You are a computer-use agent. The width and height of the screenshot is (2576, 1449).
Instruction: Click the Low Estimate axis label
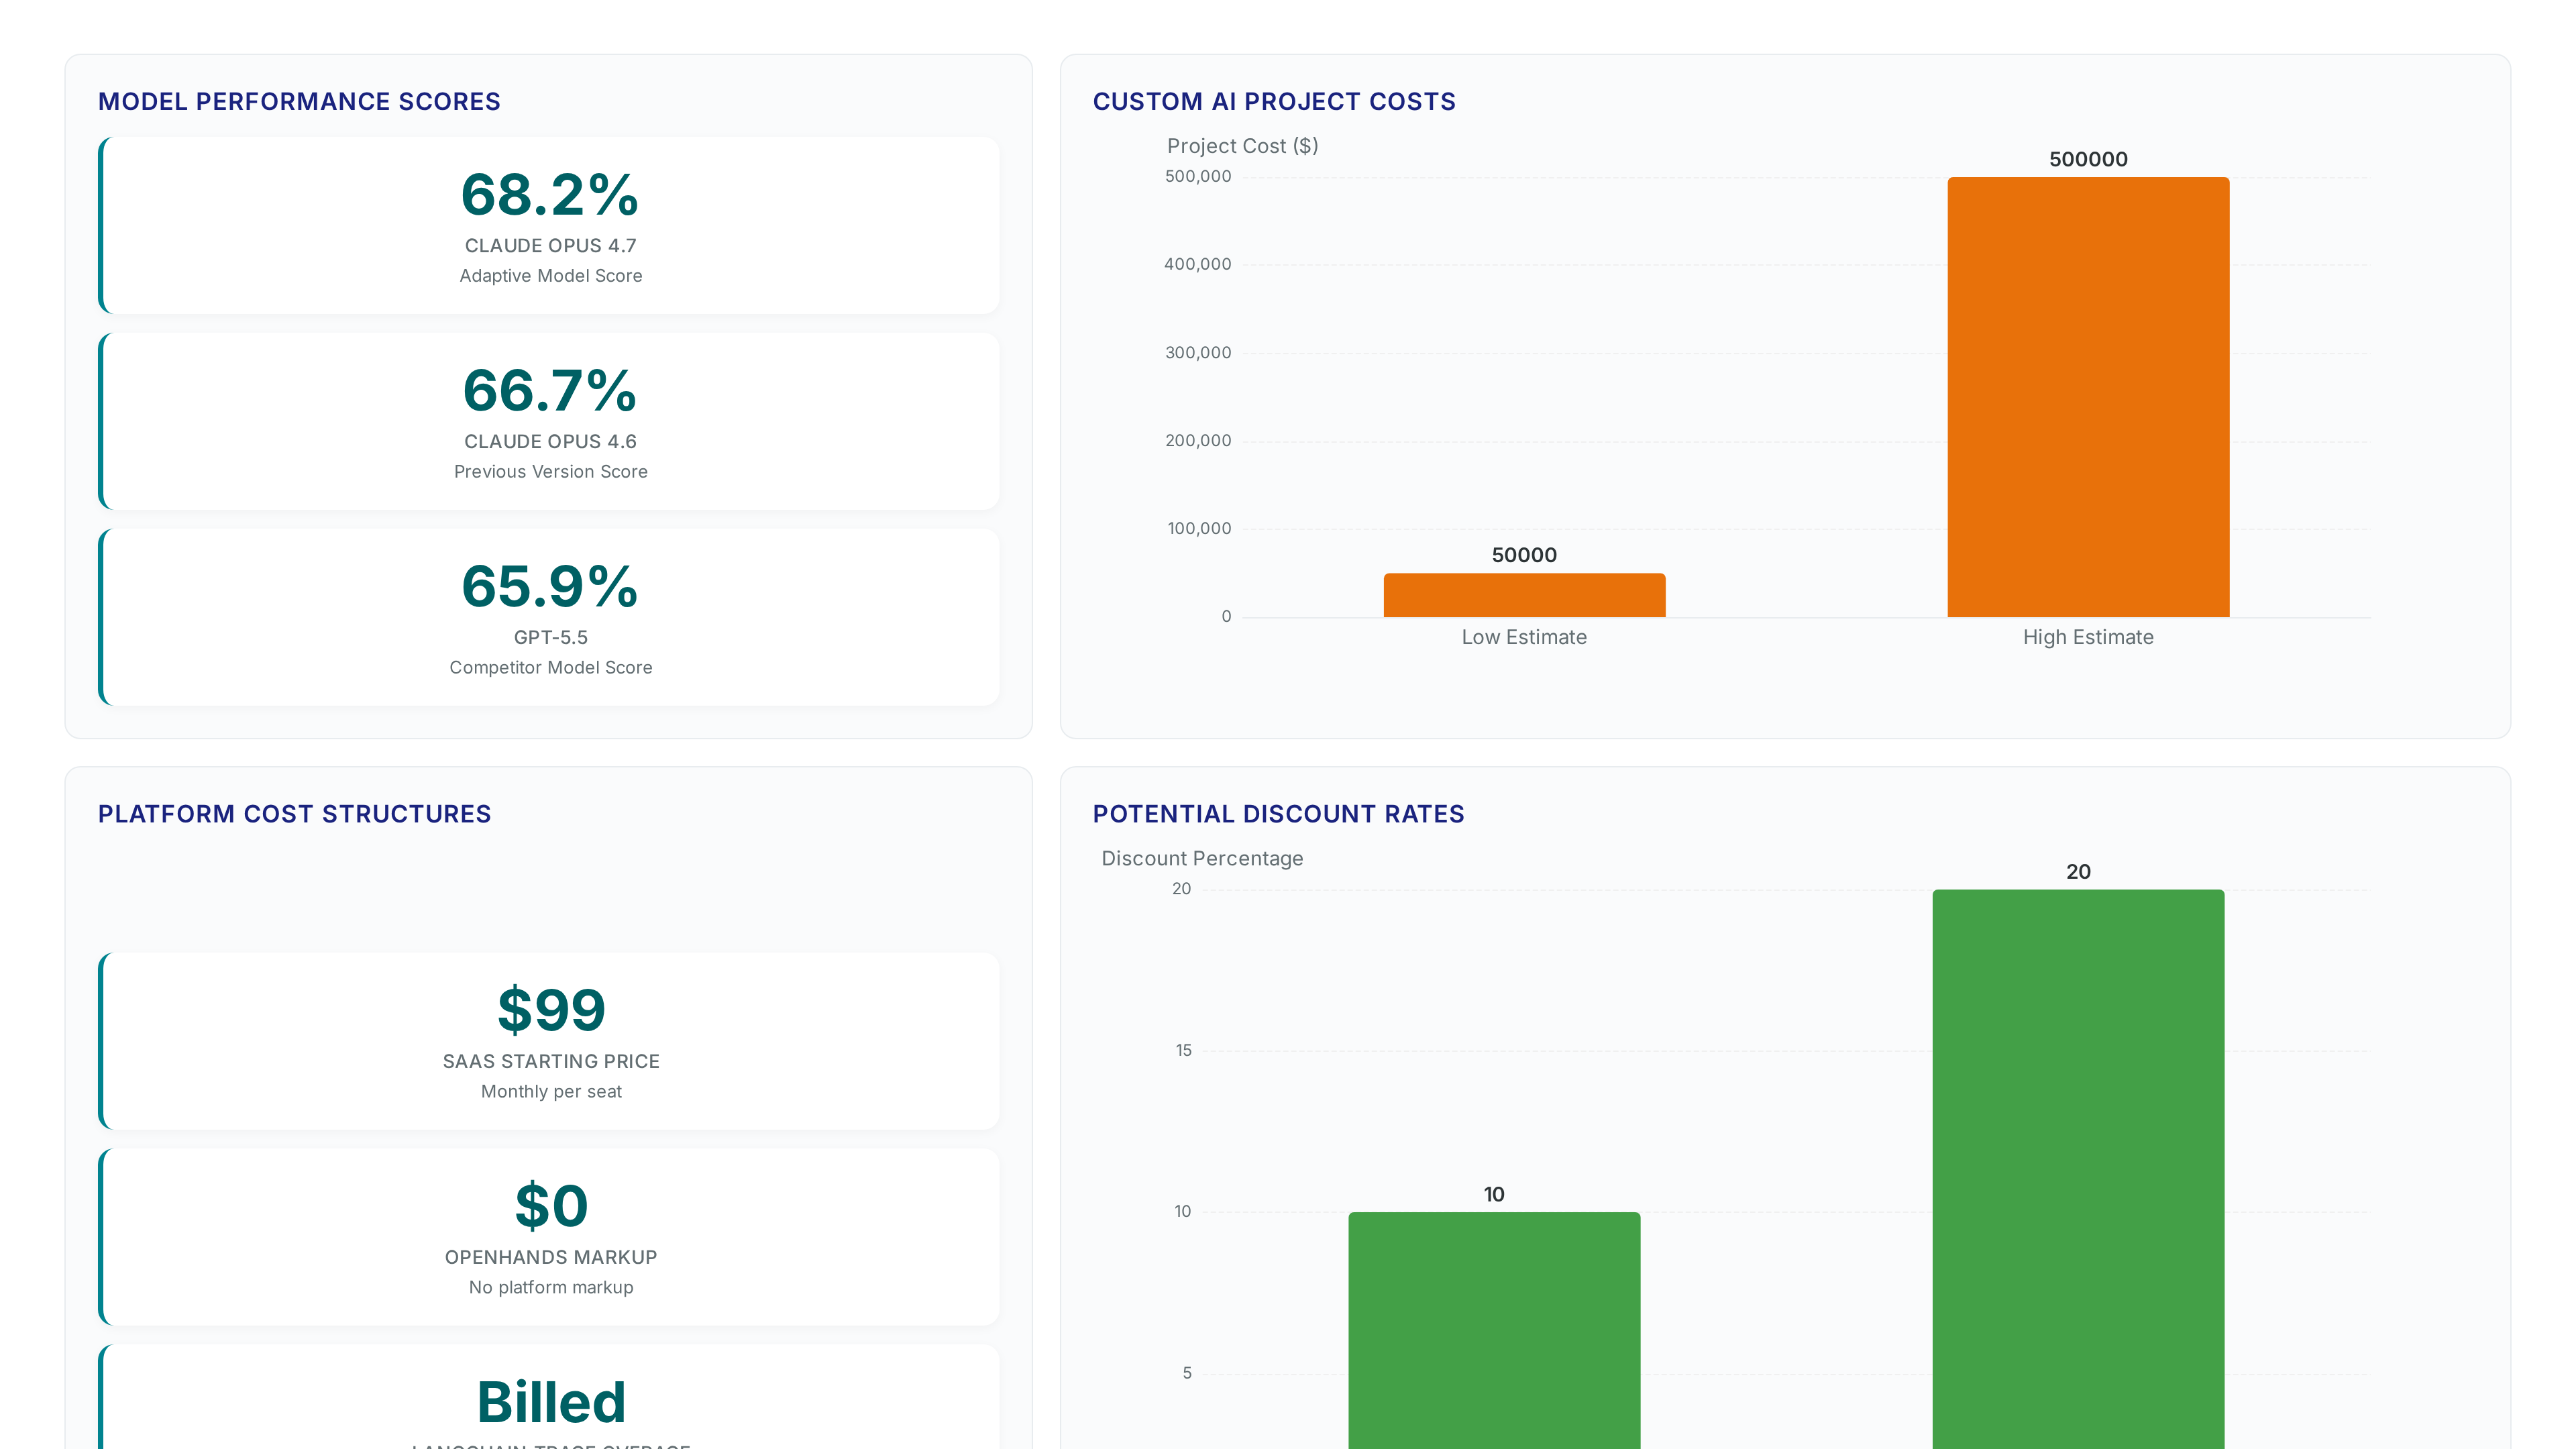pos(1524,638)
